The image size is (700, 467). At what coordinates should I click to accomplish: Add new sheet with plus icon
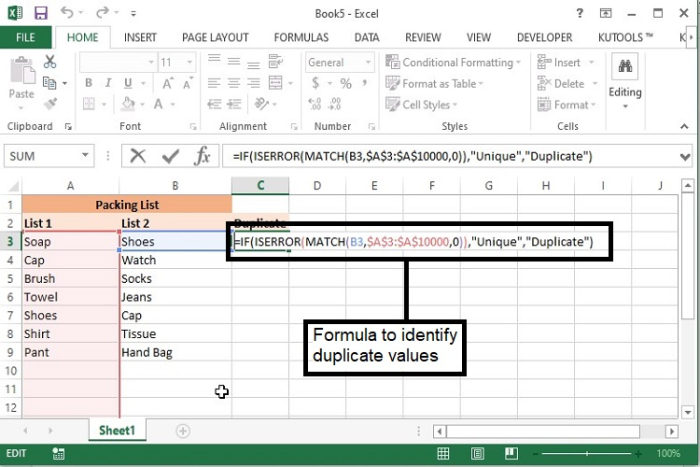tap(183, 431)
